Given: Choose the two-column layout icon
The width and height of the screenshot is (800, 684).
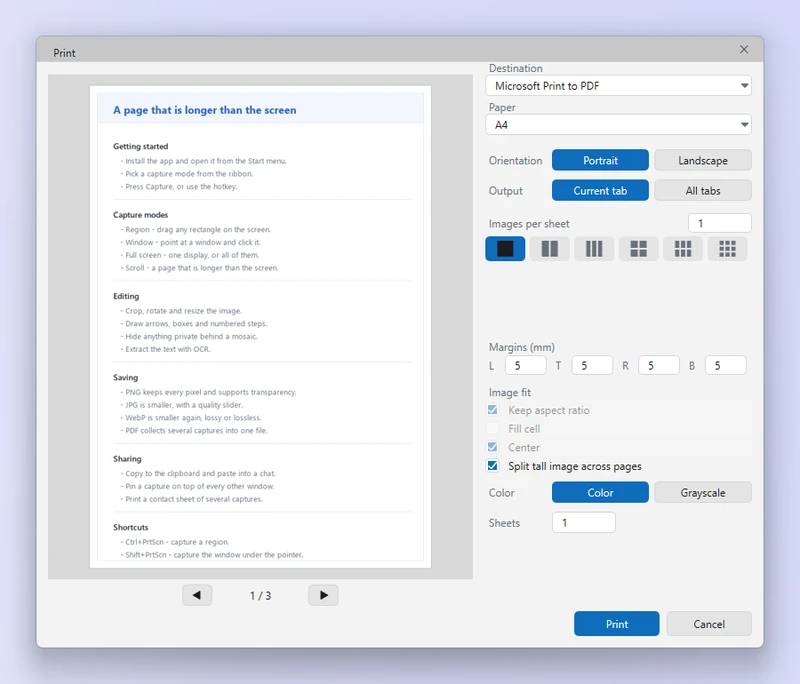Looking at the screenshot, I should 549,249.
